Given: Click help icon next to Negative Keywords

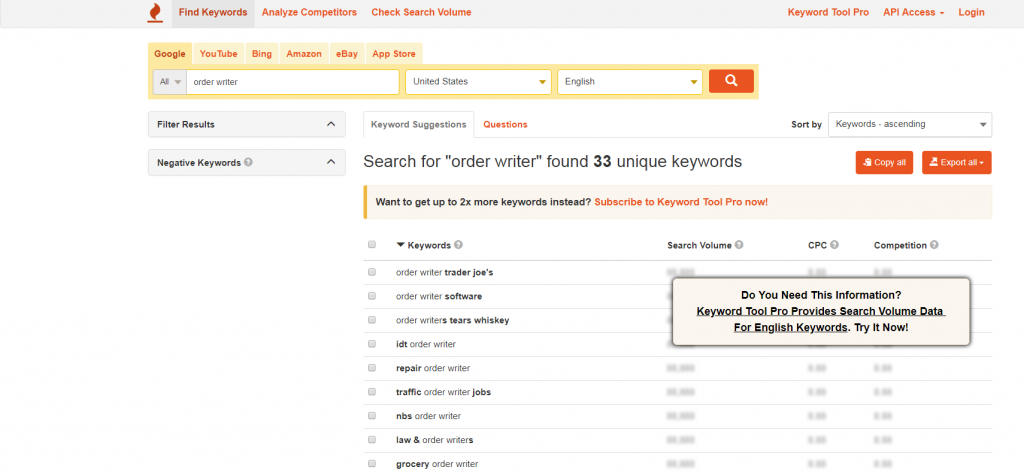Looking at the screenshot, I should (248, 162).
